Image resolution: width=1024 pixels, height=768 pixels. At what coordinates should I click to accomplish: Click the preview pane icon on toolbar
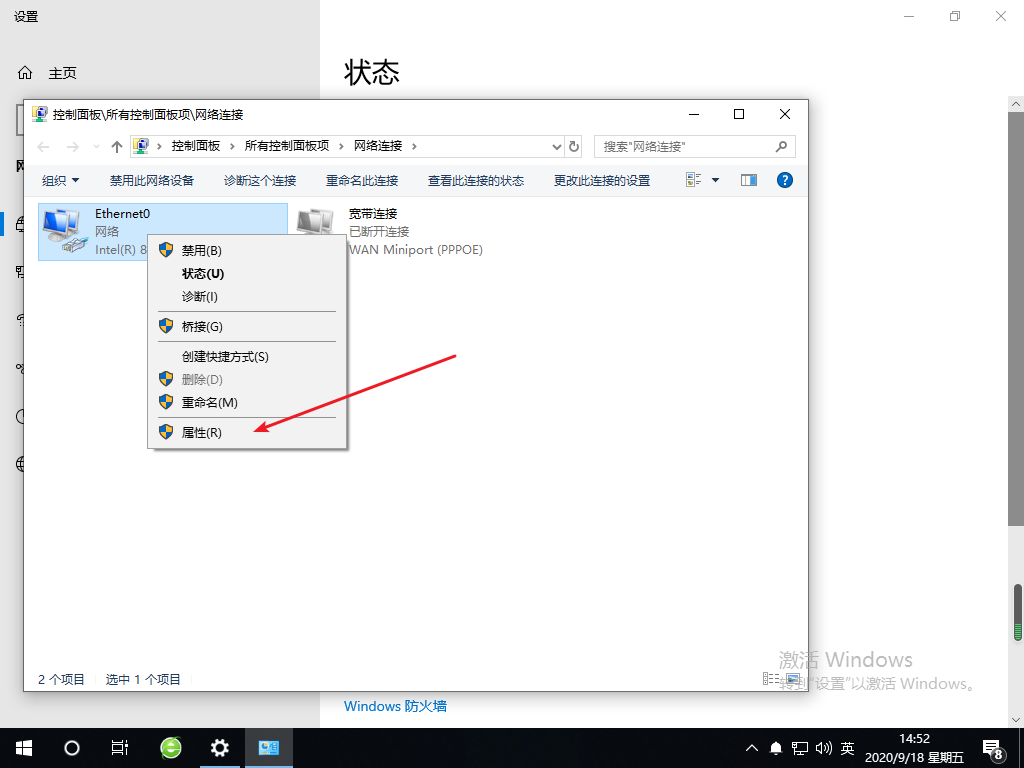tap(748, 180)
